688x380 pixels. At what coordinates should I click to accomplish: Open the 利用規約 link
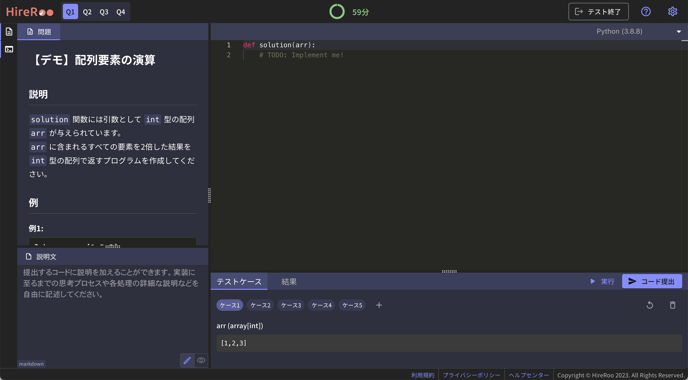coord(423,375)
